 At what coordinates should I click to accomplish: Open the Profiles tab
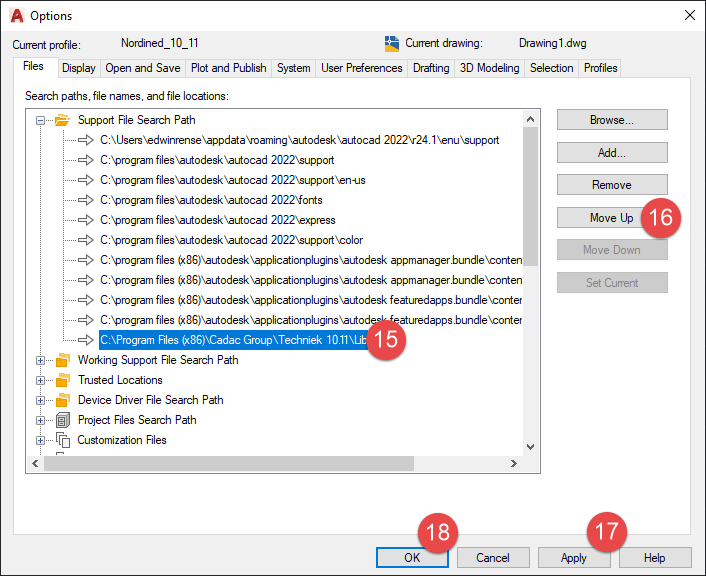(x=600, y=68)
